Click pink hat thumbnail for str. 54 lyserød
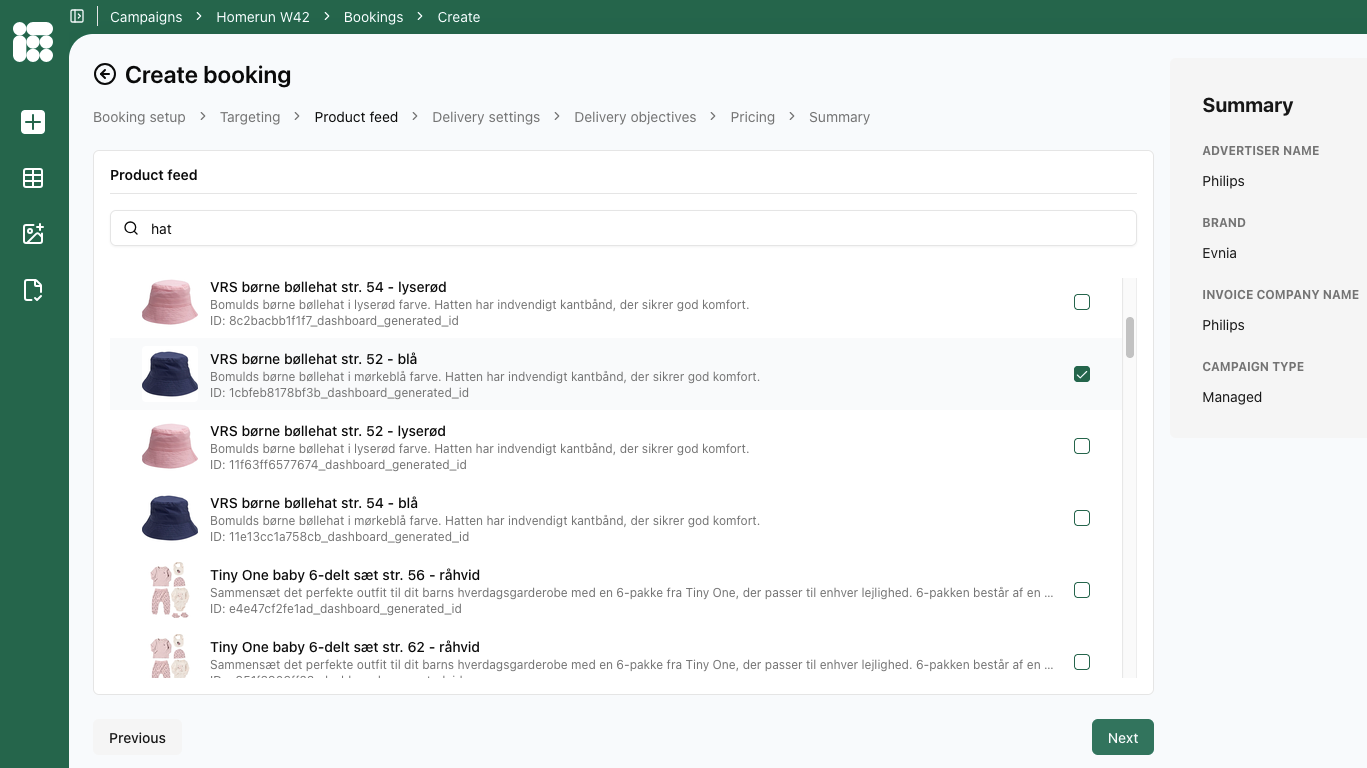 tap(170, 302)
